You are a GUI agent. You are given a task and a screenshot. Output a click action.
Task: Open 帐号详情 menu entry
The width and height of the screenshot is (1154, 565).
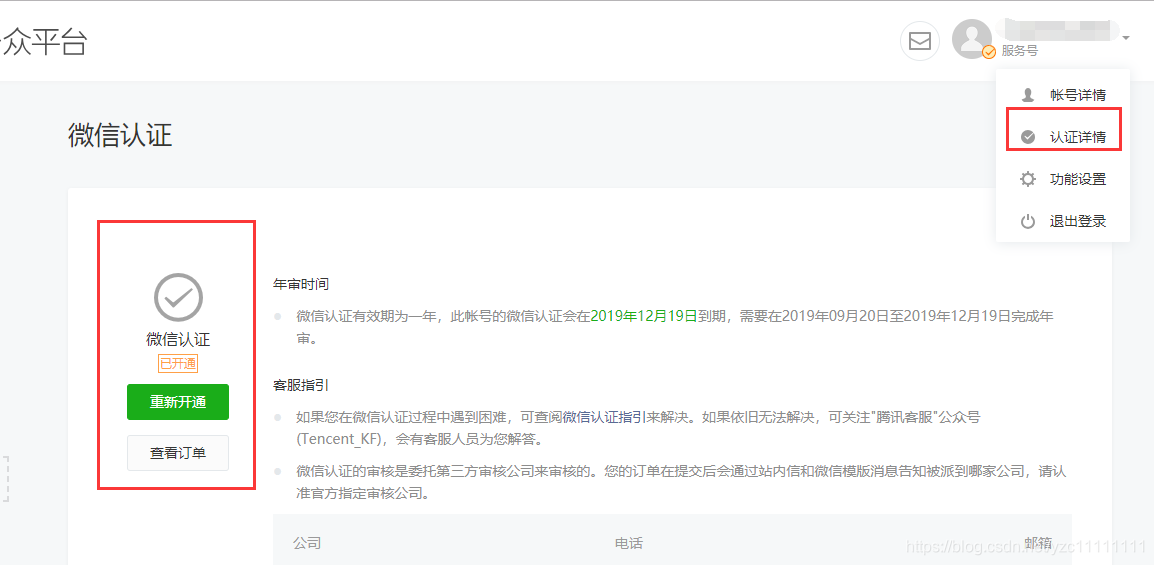(x=1077, y=95)
